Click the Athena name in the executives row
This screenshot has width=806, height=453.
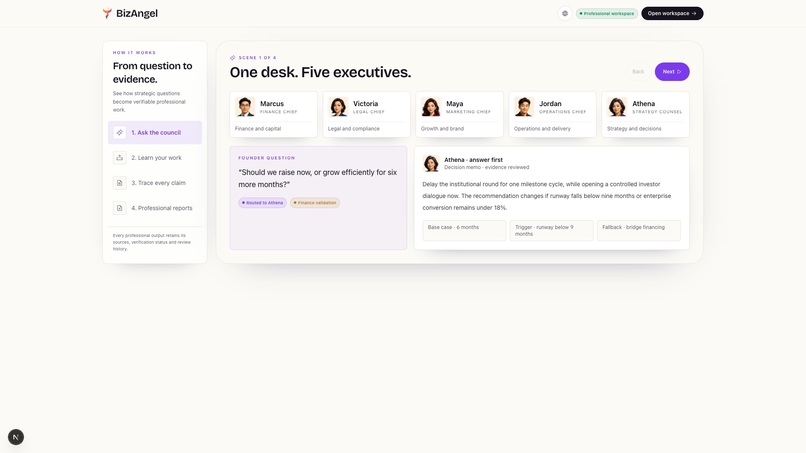[644, 103]
